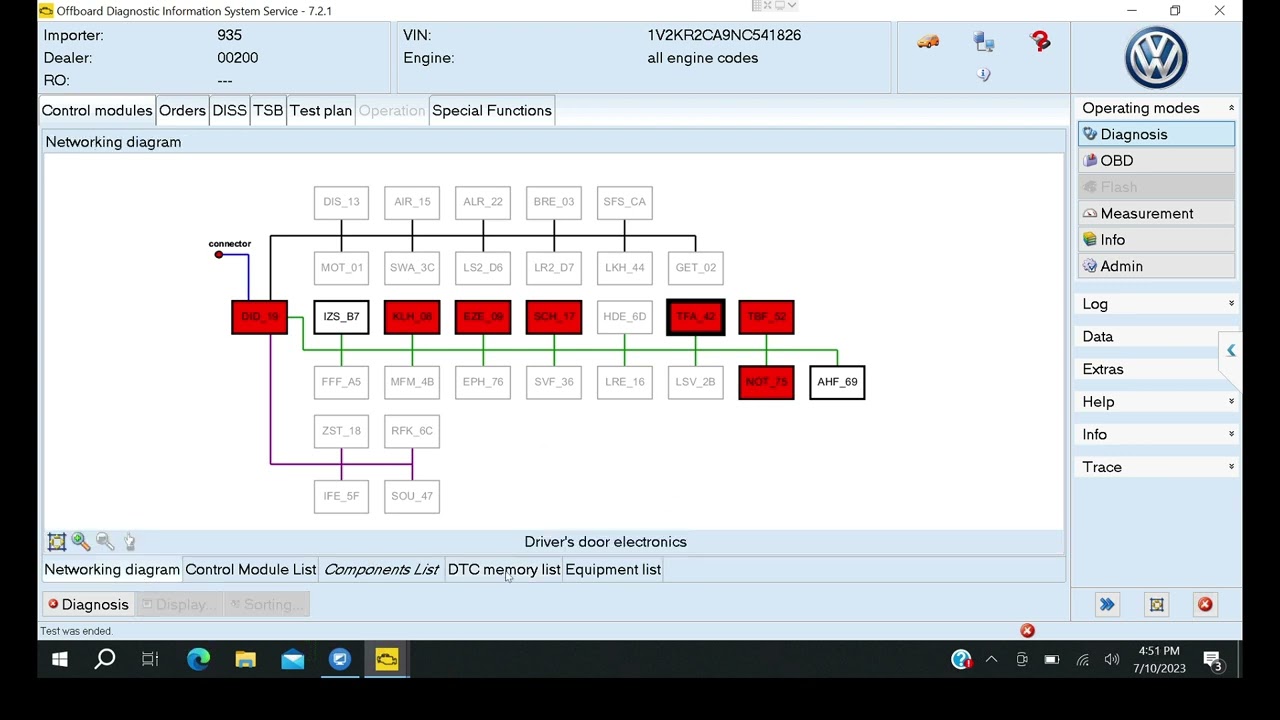Image resolution: width=1280 pixels, height=720 pixels.
Task: Click the ODIS app icon on taskbar
Action: point(387,659)
